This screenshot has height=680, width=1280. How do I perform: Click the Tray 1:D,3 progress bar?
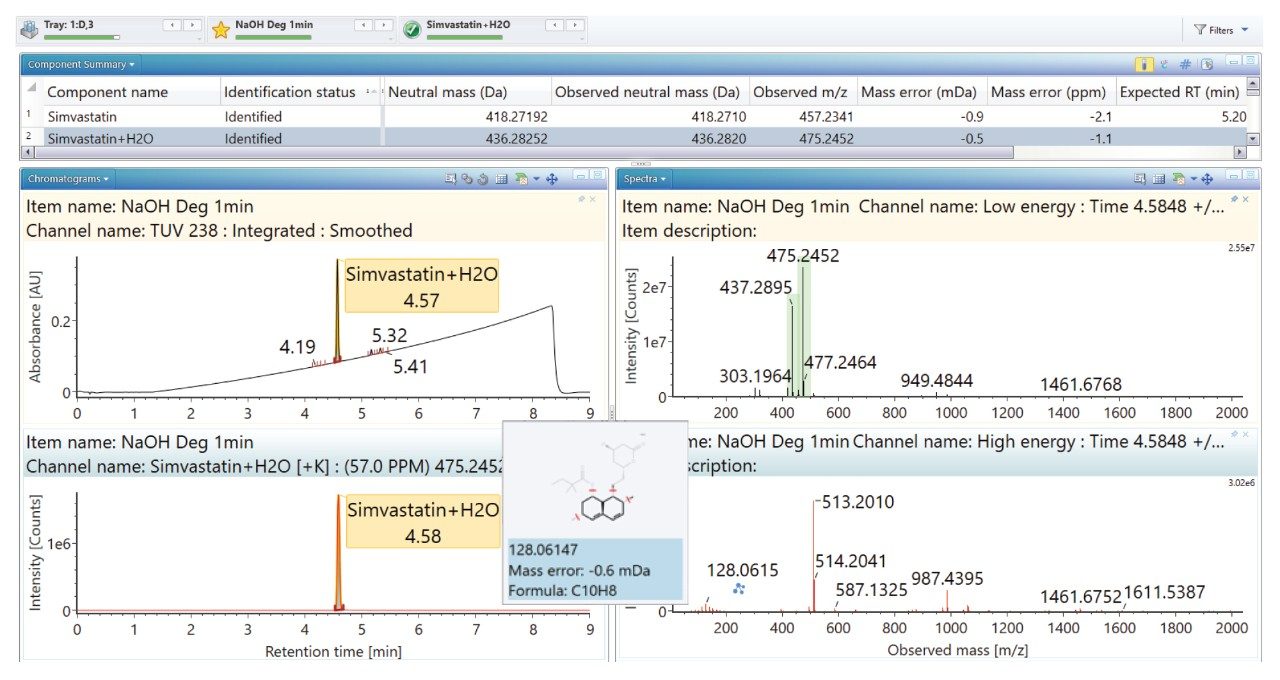83,37
